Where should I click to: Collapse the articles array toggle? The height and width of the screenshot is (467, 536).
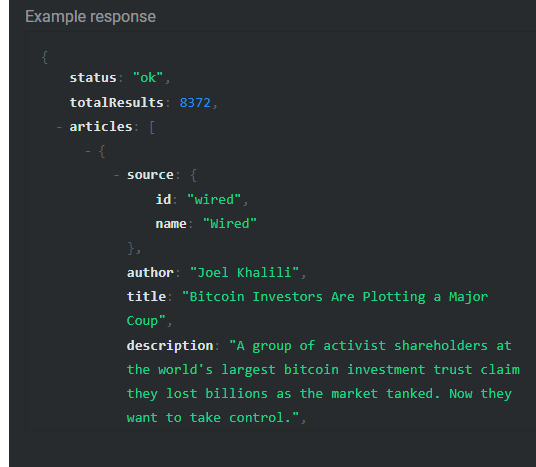coord(59,127)
